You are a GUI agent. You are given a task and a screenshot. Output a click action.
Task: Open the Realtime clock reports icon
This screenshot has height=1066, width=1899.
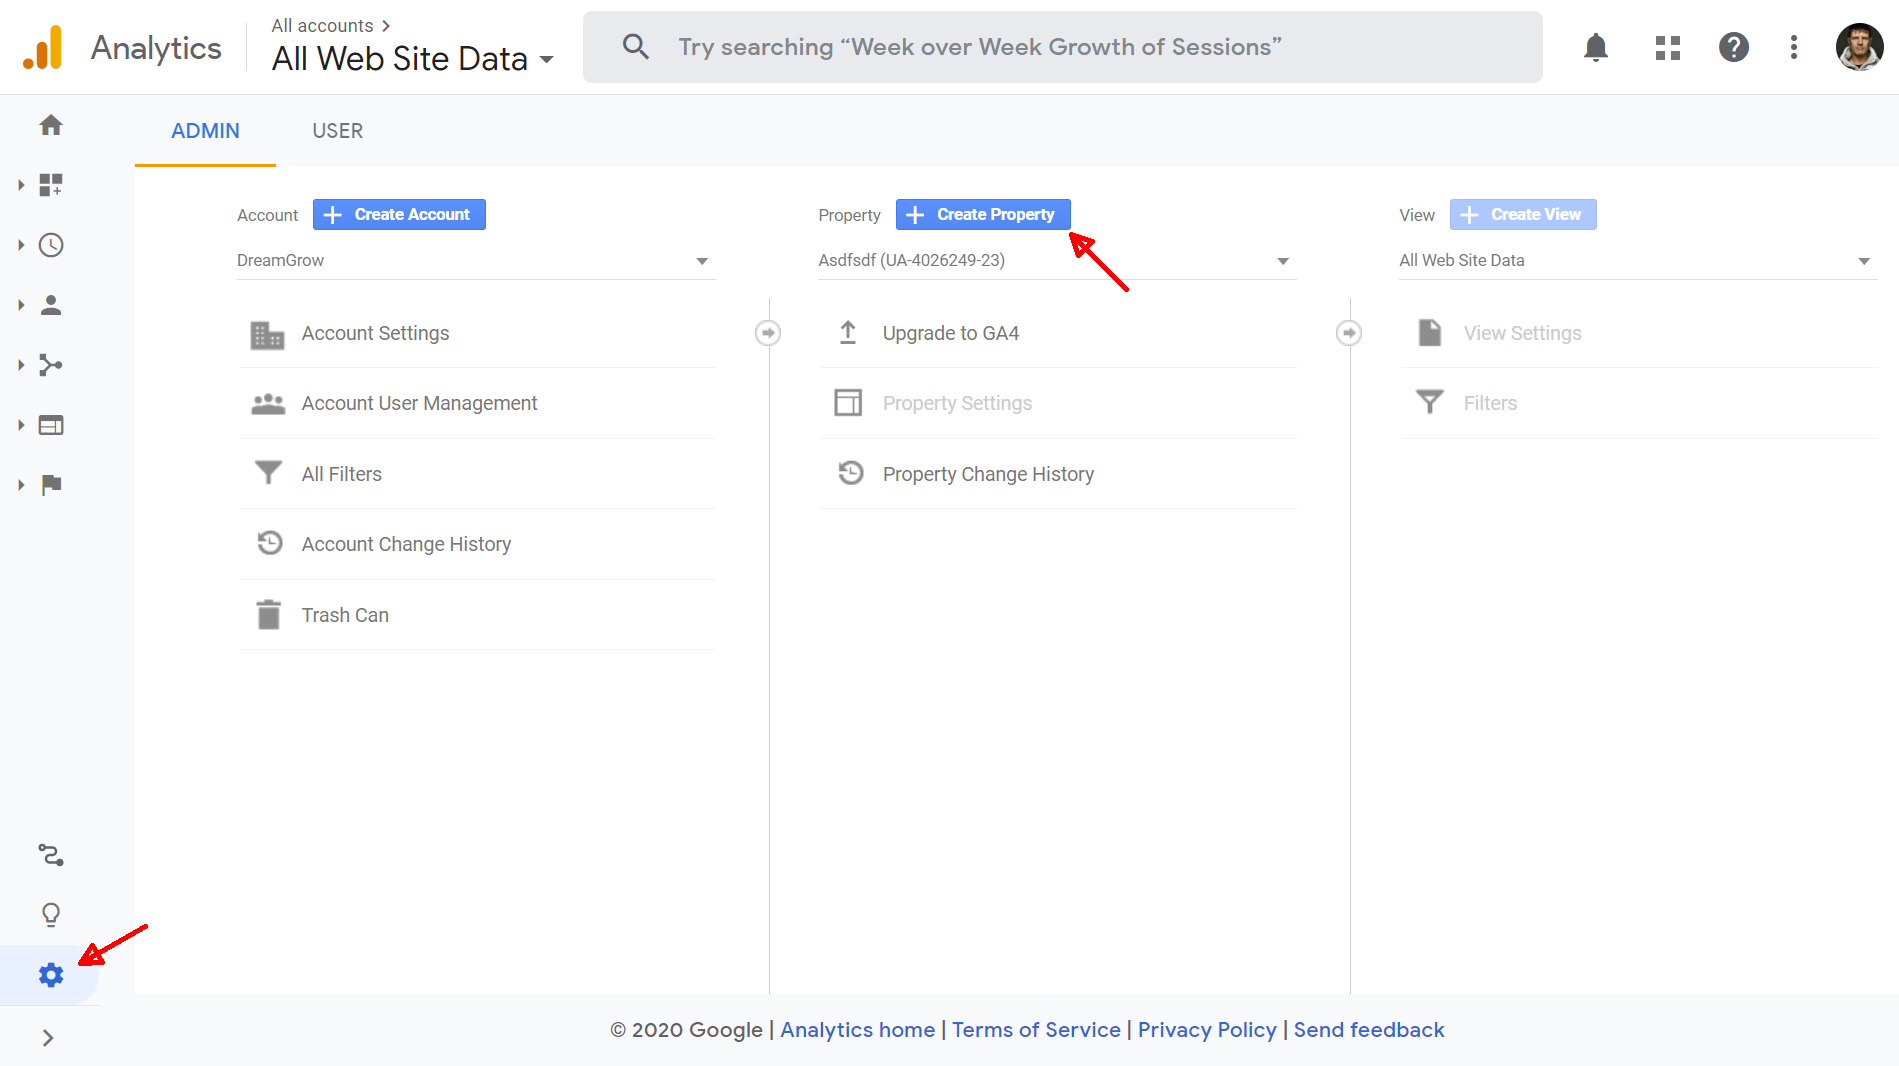point(51,245)
